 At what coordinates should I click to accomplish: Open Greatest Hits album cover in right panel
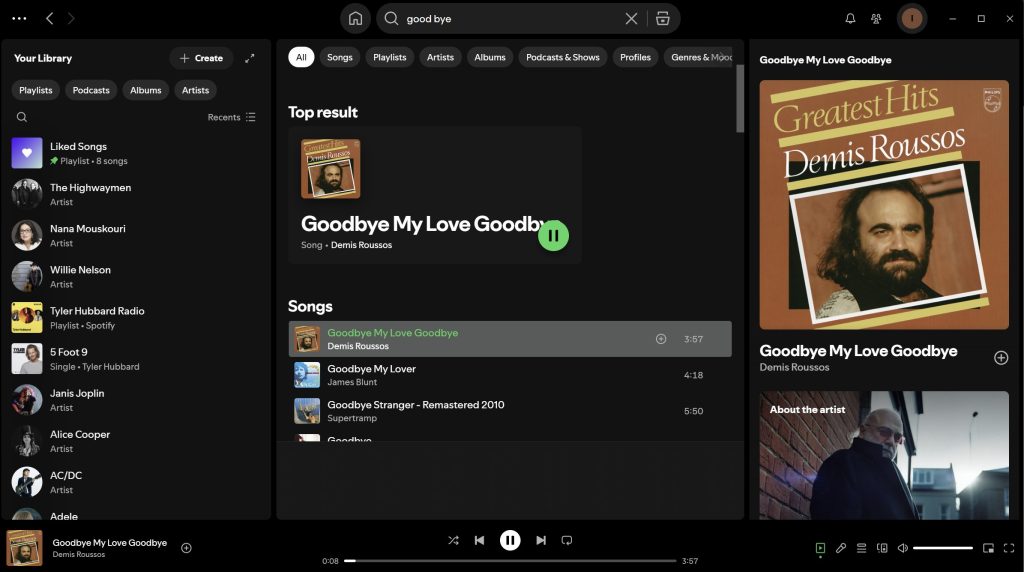(884, 204)
